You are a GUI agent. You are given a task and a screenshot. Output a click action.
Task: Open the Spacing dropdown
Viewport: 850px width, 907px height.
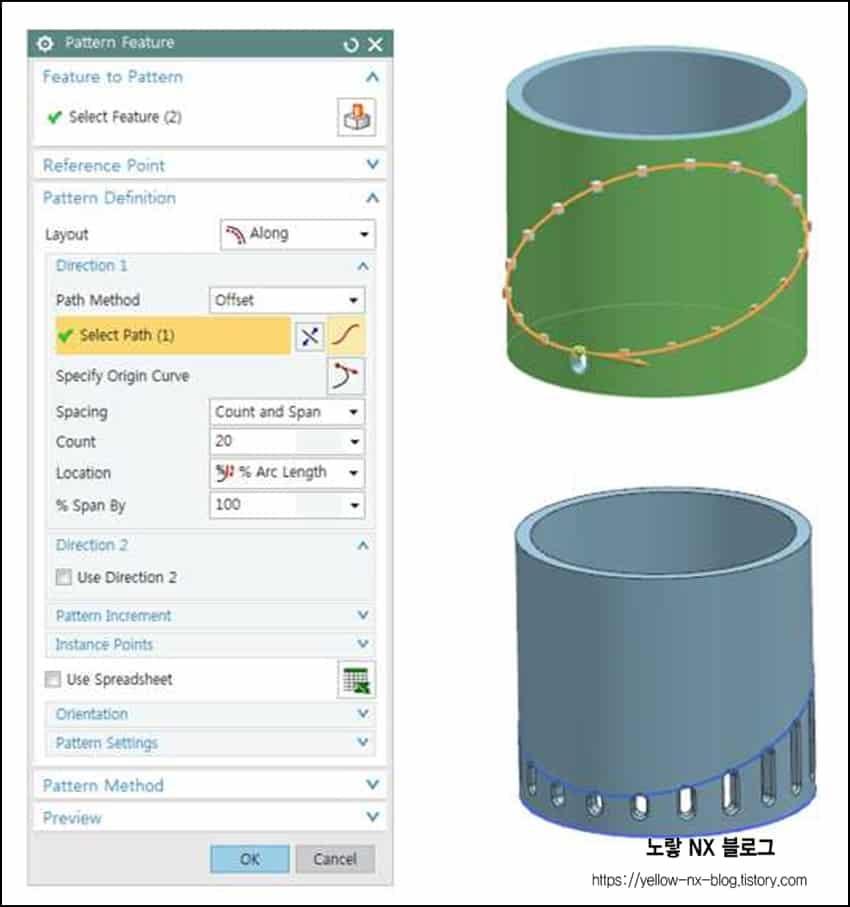pyautogui.click(x=287, y=412)
